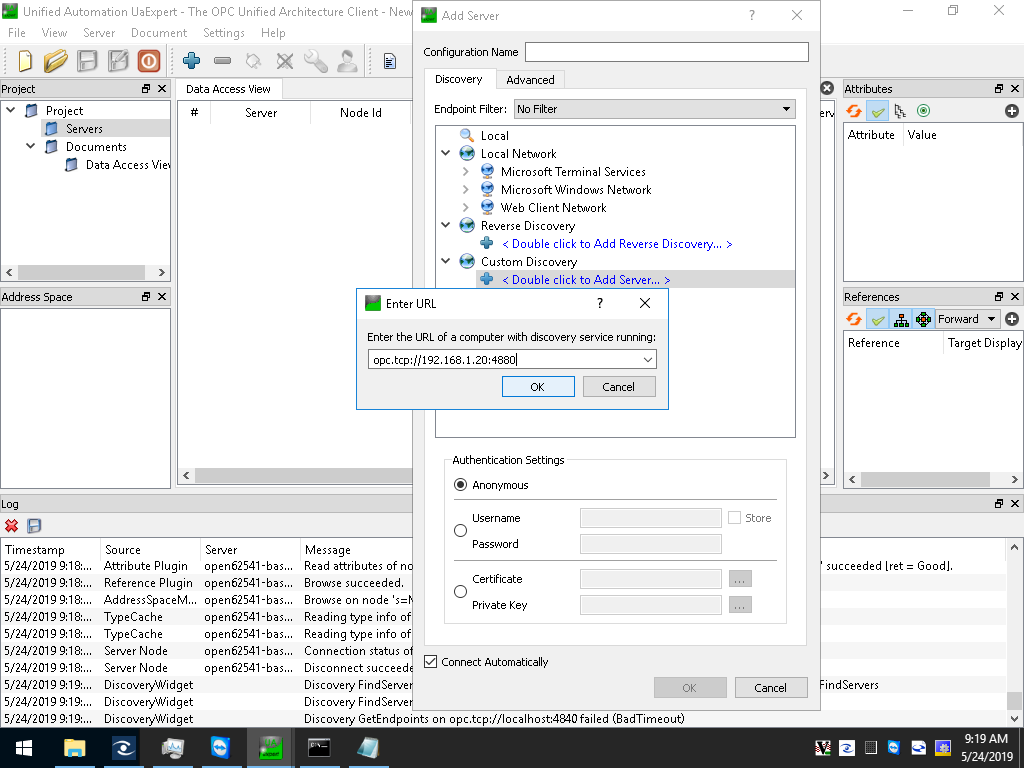This screenshot has height=768, width=1024.
Task: Collapse the Custom Discovery tree node
Action: 446,261
